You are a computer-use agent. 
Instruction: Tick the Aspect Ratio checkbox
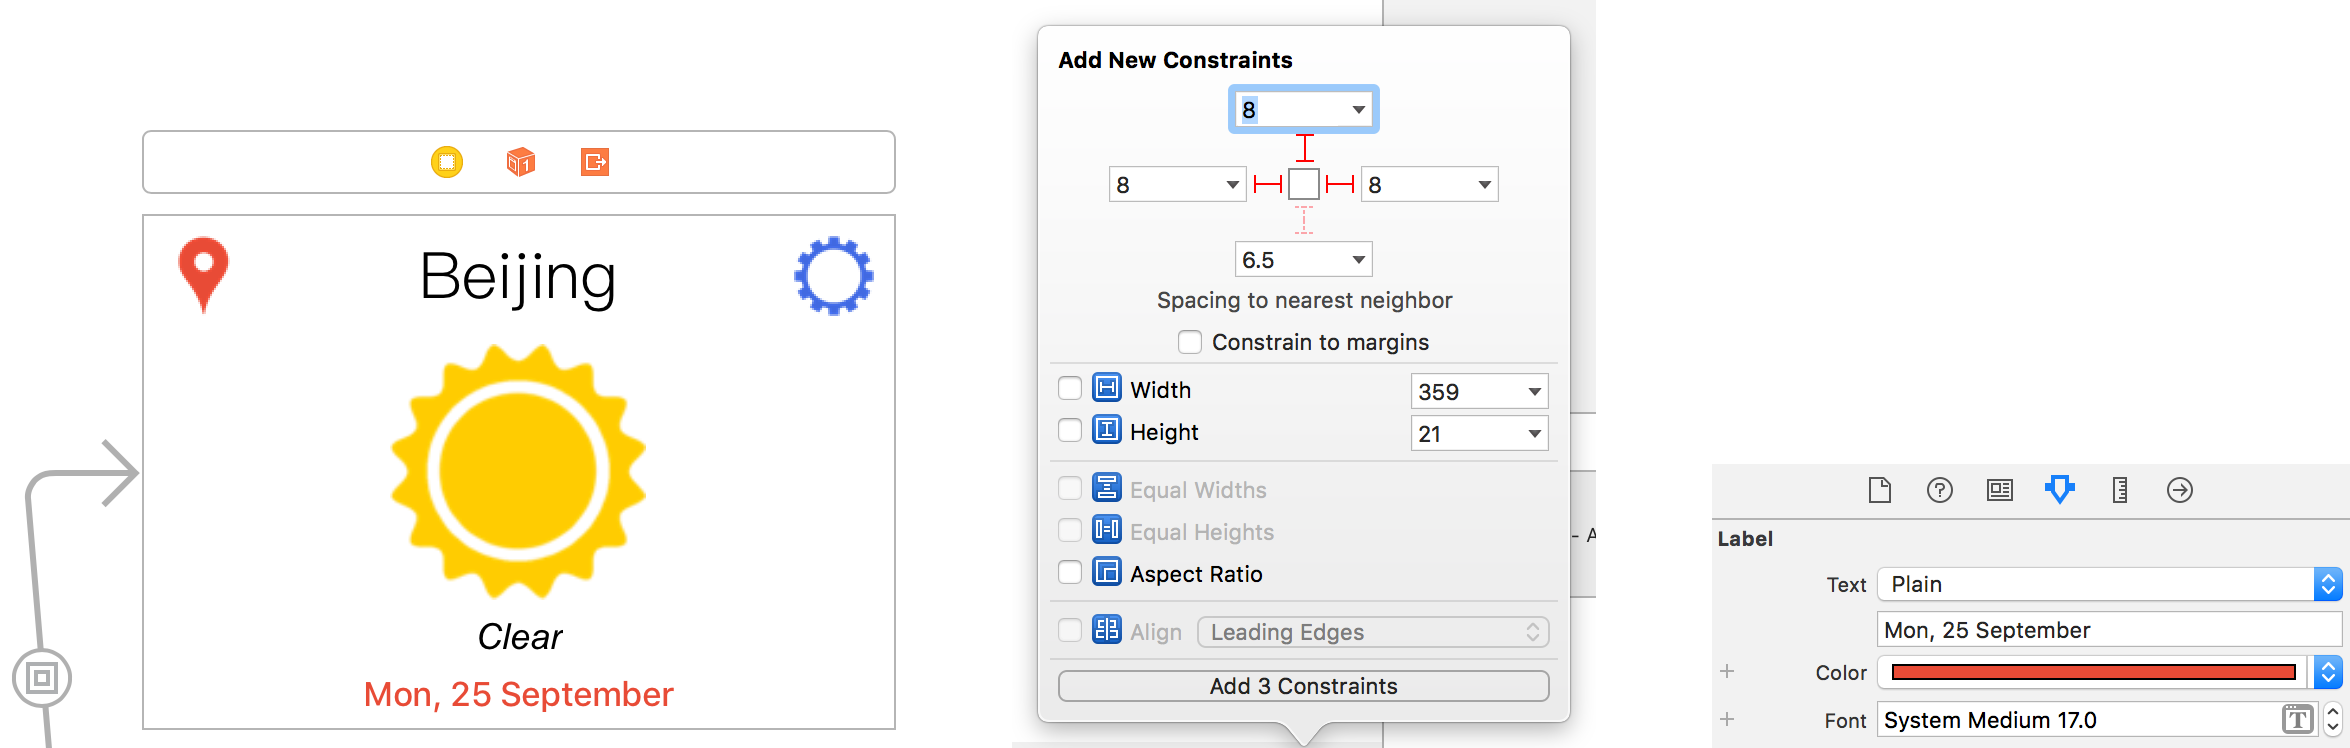click(x=1070, y=572)
